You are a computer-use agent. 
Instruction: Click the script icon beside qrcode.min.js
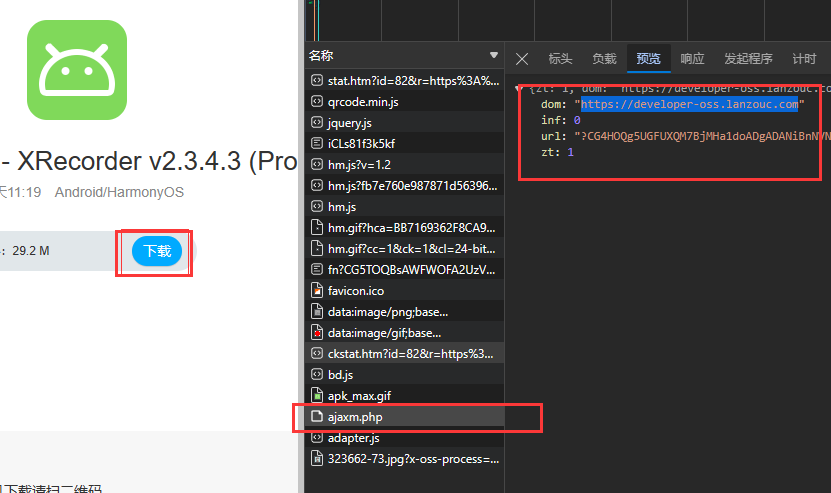(x=317, y=101)
